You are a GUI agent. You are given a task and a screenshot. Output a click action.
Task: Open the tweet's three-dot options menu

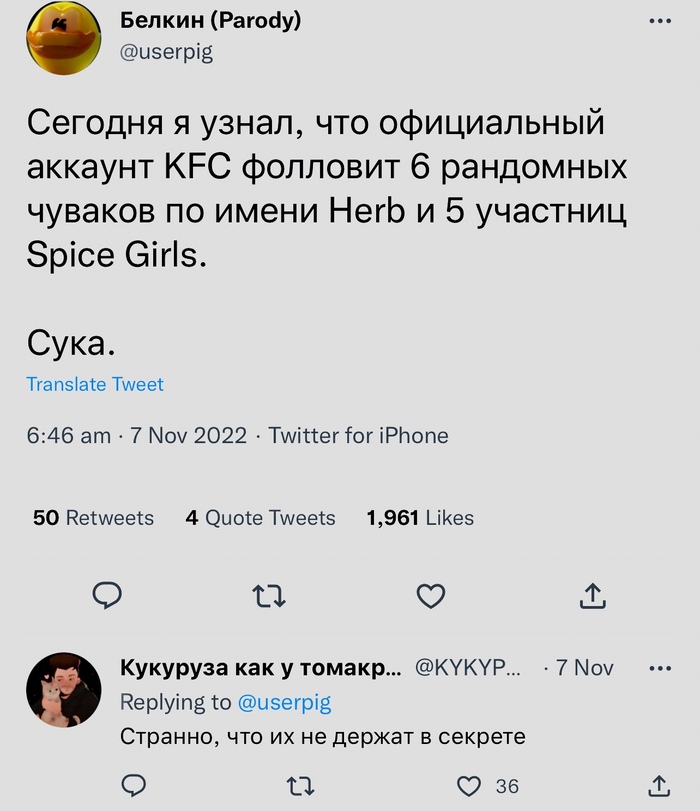[662, 22]
